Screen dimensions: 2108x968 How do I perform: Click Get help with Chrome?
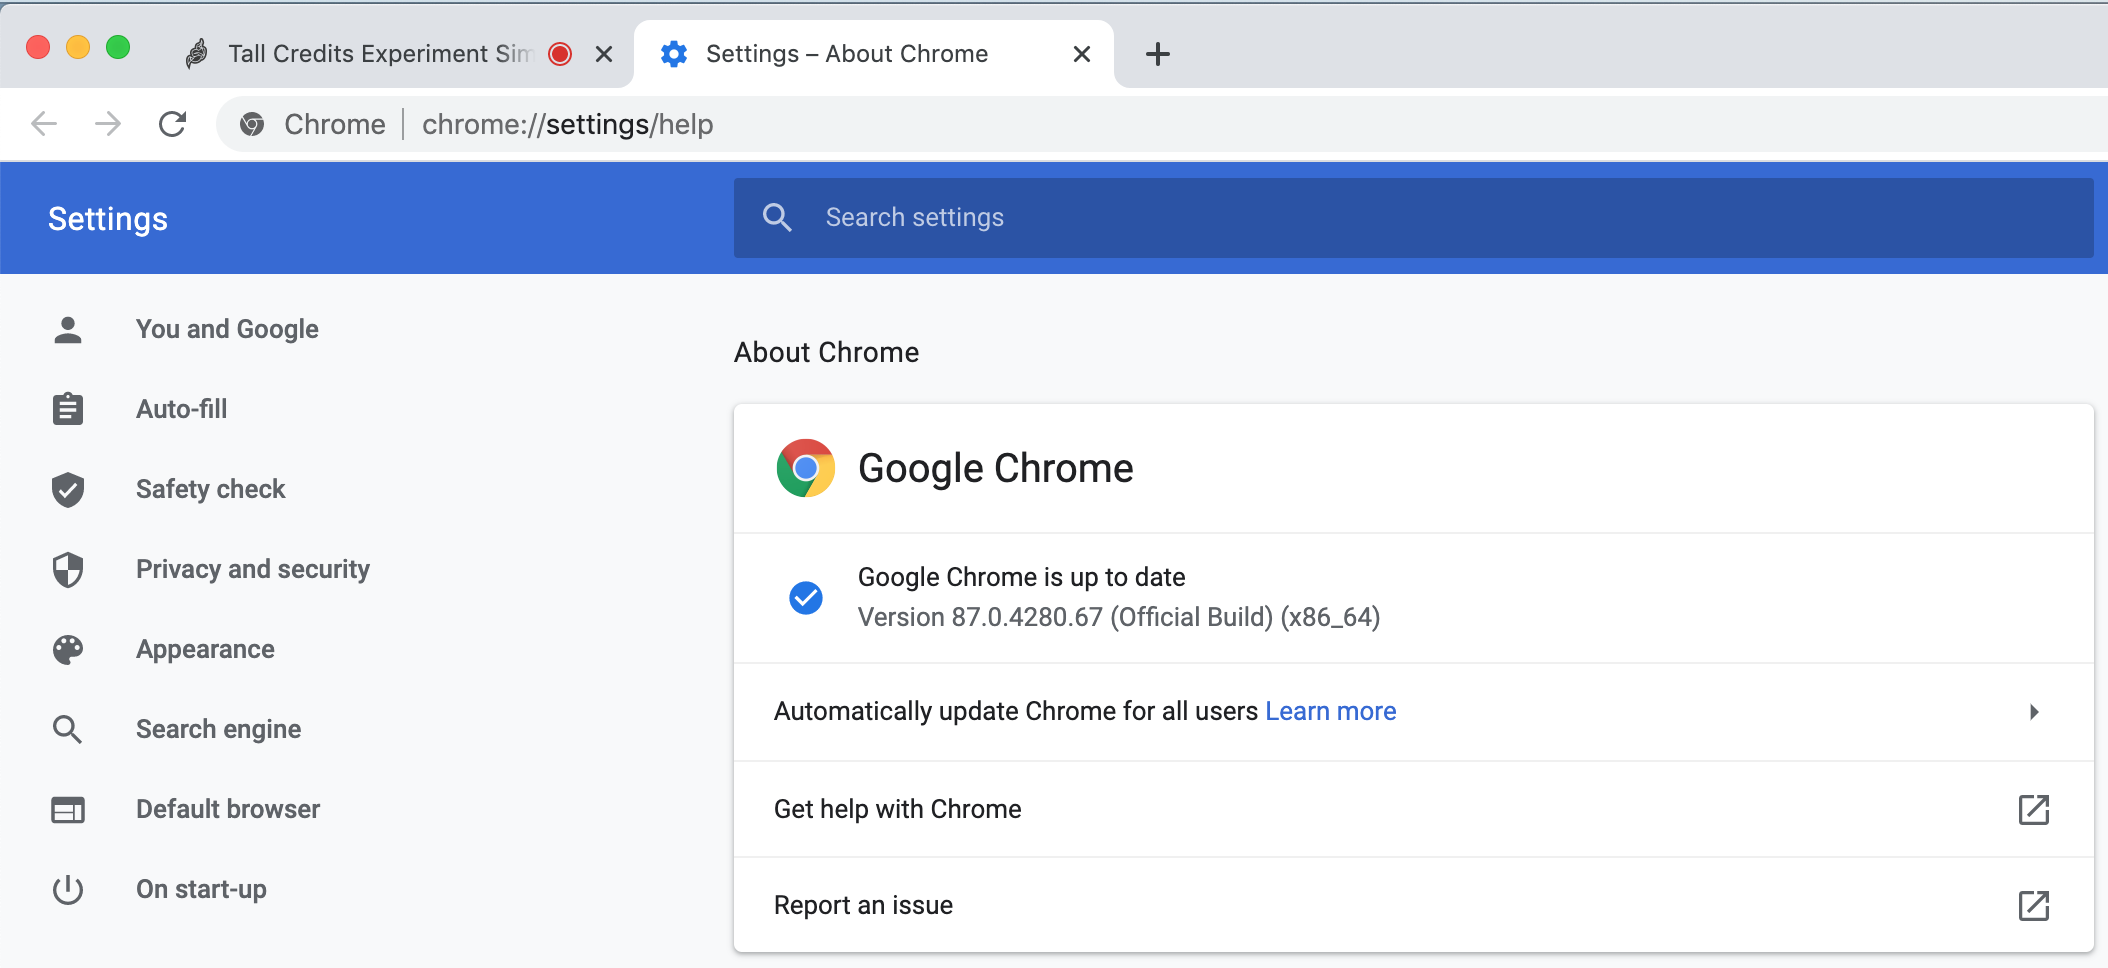tap(1413, 809)
